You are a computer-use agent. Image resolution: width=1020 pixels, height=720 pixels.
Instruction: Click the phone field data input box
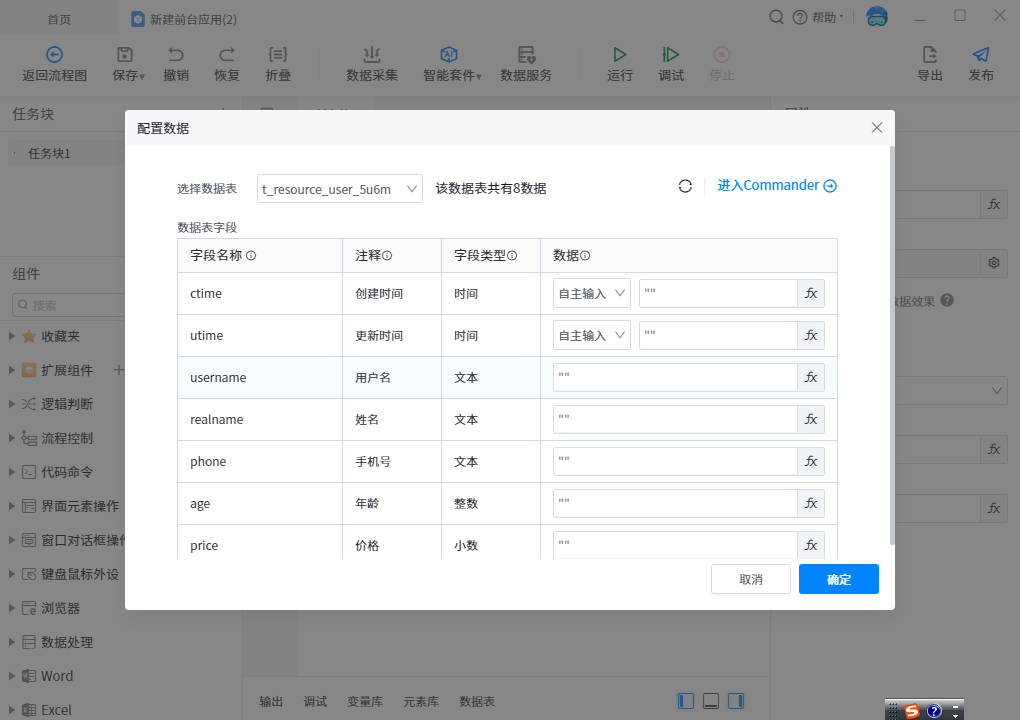[675, 462]
